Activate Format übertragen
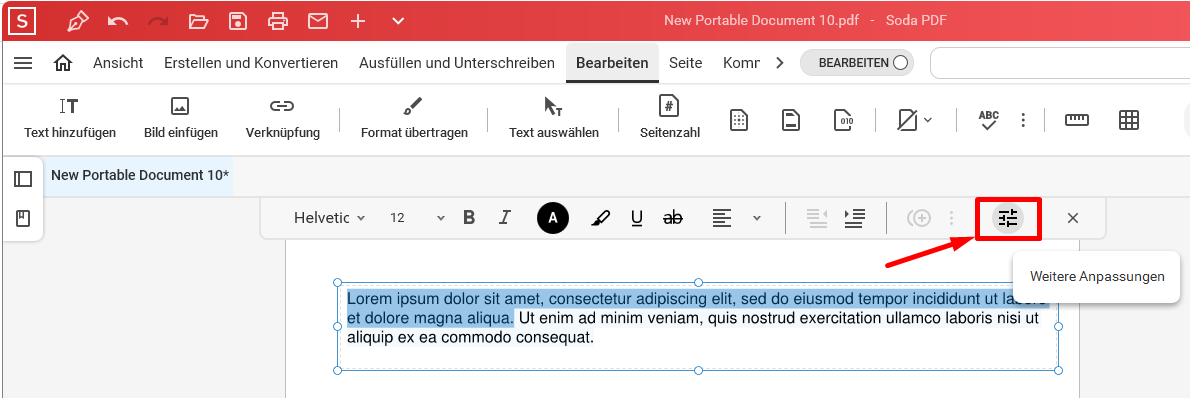This screenshot has height=398, width=1190. [x=414, y=118]
